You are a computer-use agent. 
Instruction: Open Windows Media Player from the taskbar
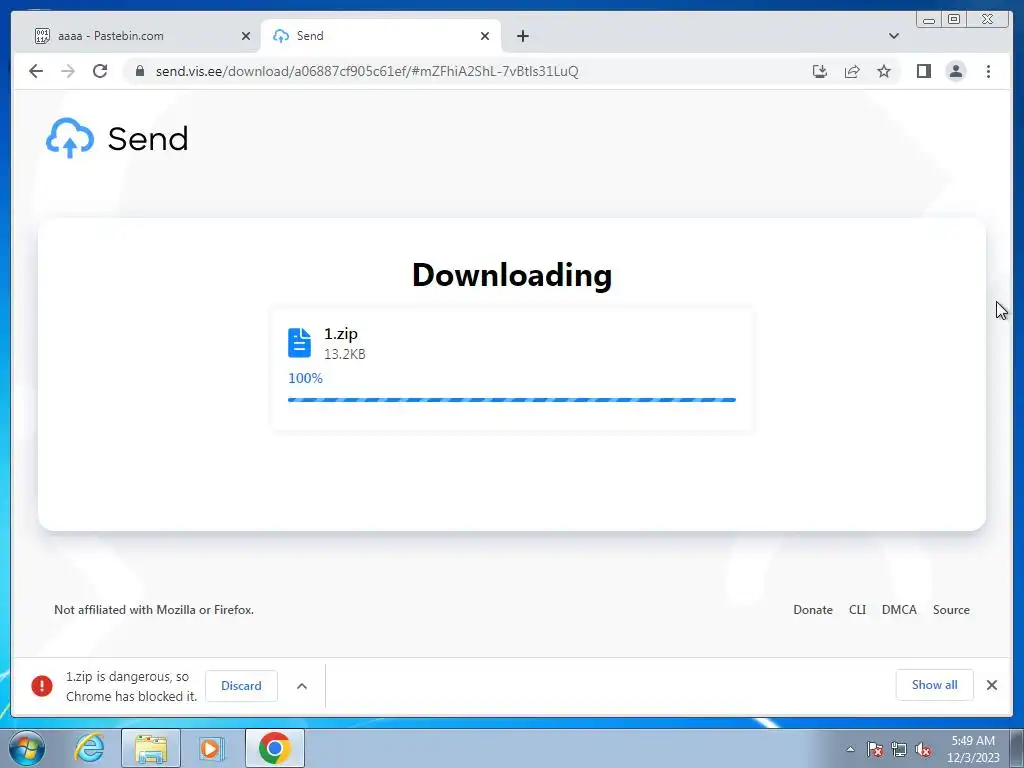click(211, 748)
